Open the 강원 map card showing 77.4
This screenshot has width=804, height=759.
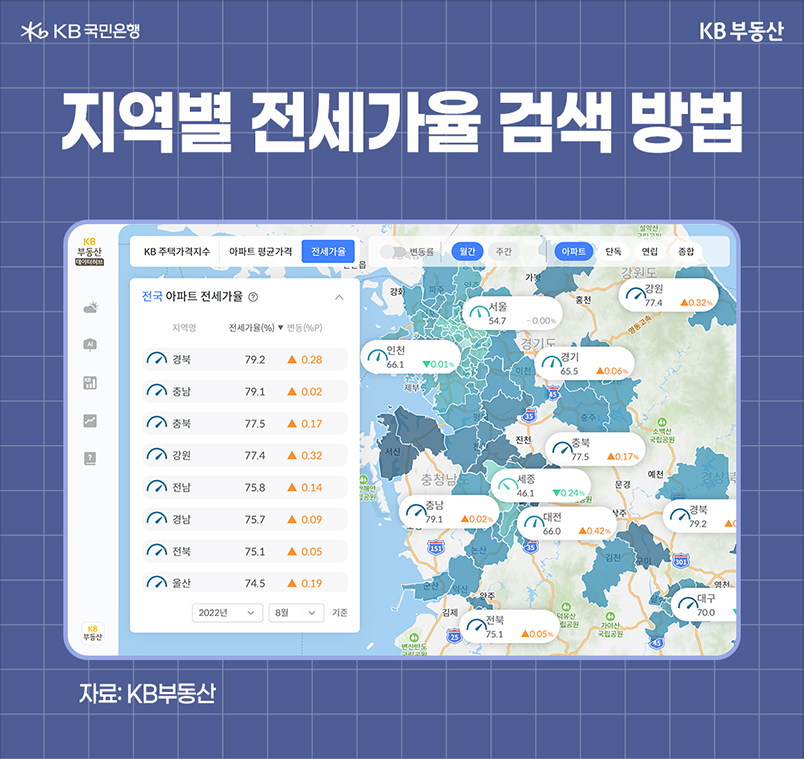pyautogui.click(x=669, y=295)
